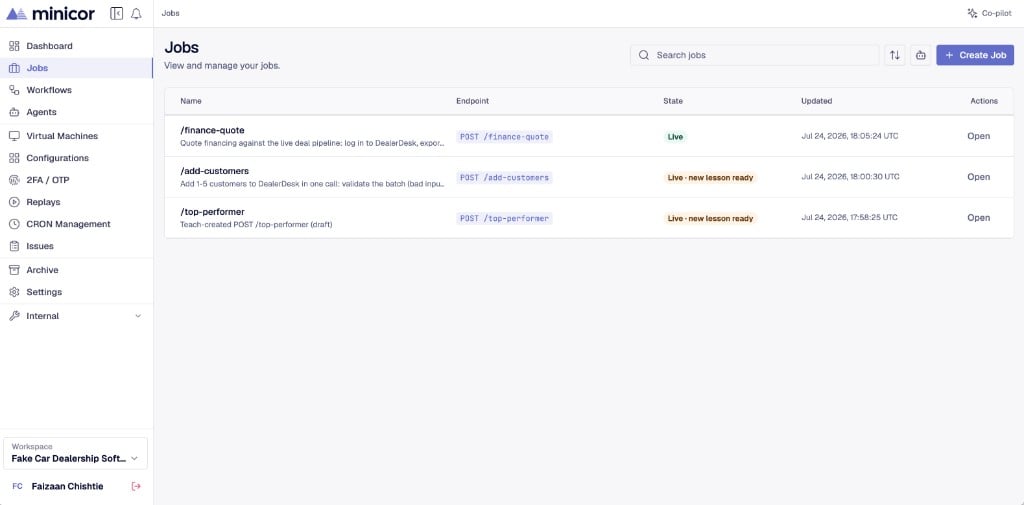Open CRON Management page
Screen dimensions: 1024x505
[69, 224]
